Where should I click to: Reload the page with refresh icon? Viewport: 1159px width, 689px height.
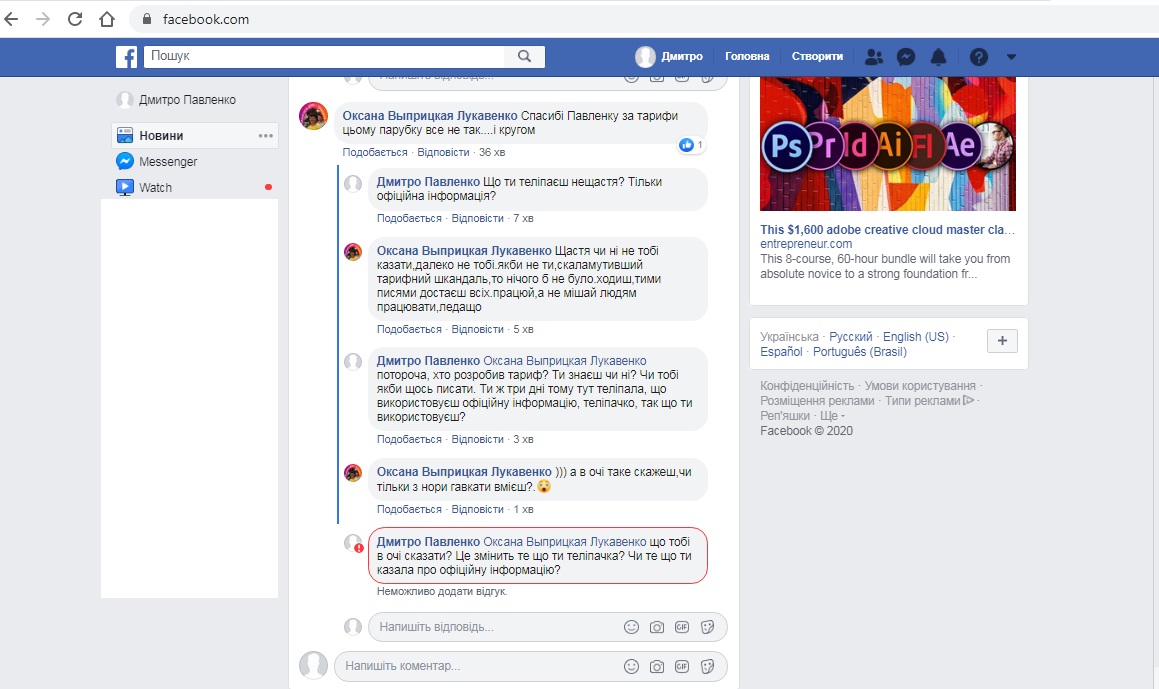(x=75, y=19)
